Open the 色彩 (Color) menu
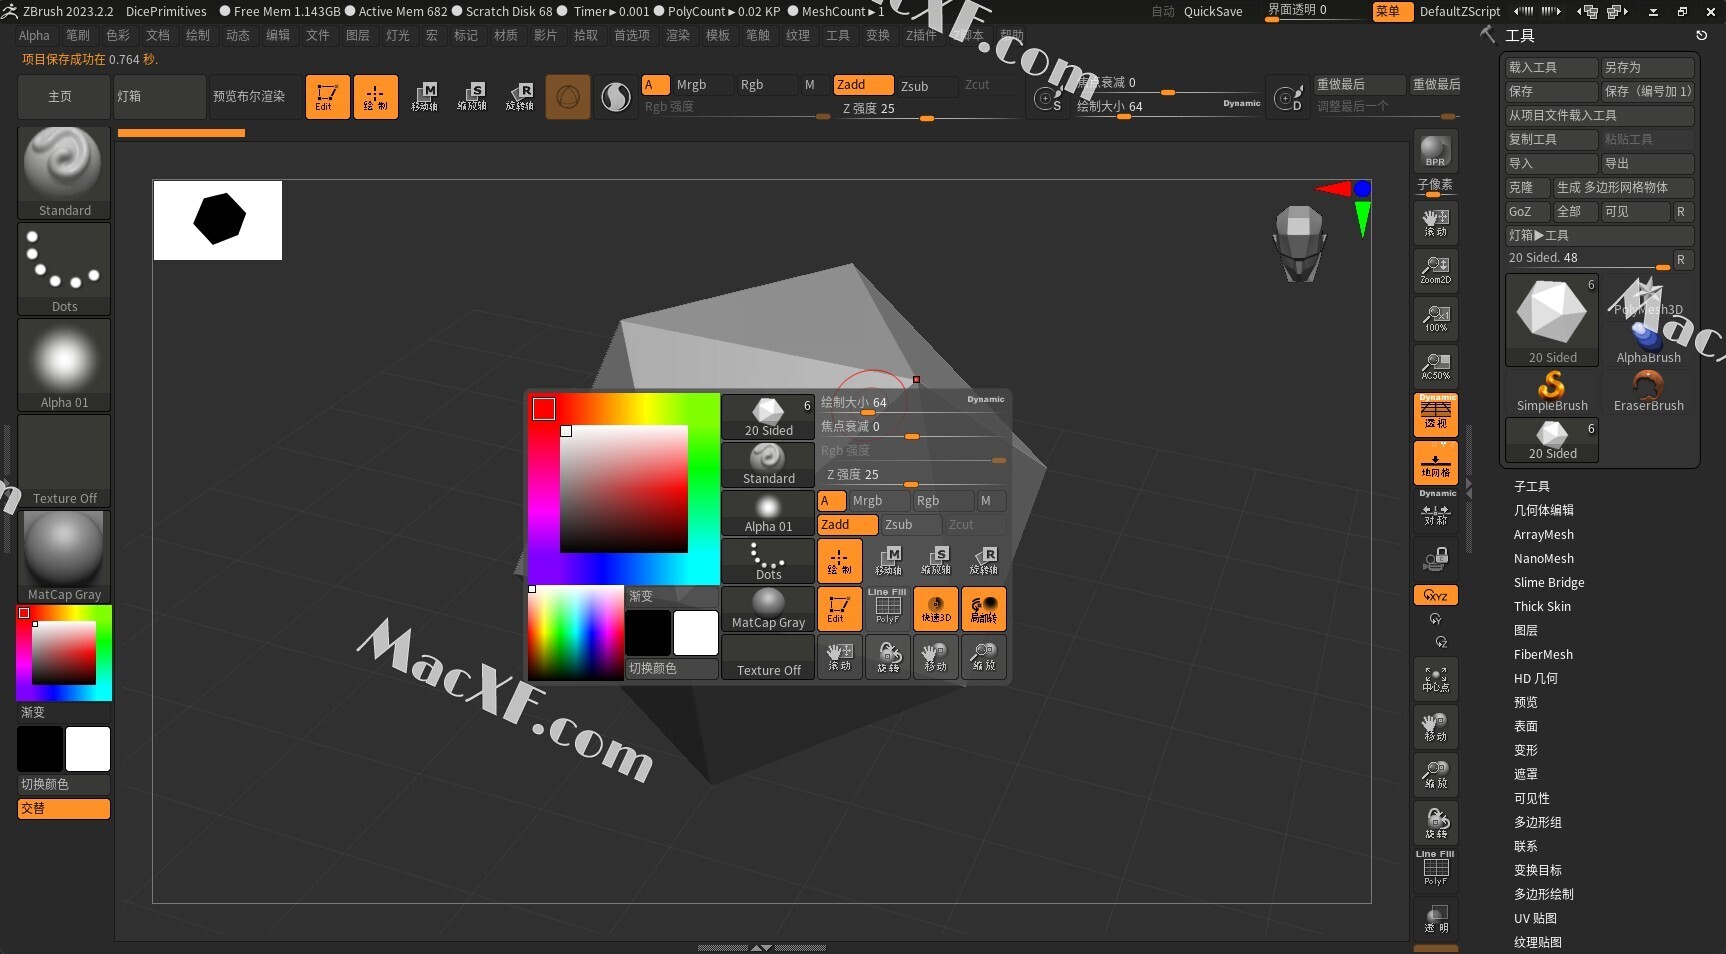1726x954 pixels. point(118,35)
